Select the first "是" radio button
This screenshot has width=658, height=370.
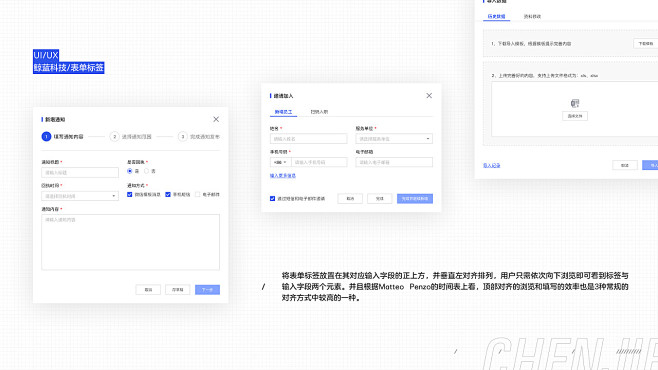130,171
